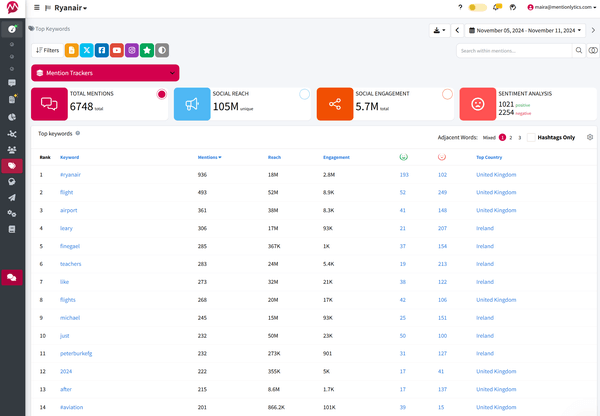Screen dimensions: 600x416
Task: Sort by the Engagement column header
Action: click(x=336, y=157)
